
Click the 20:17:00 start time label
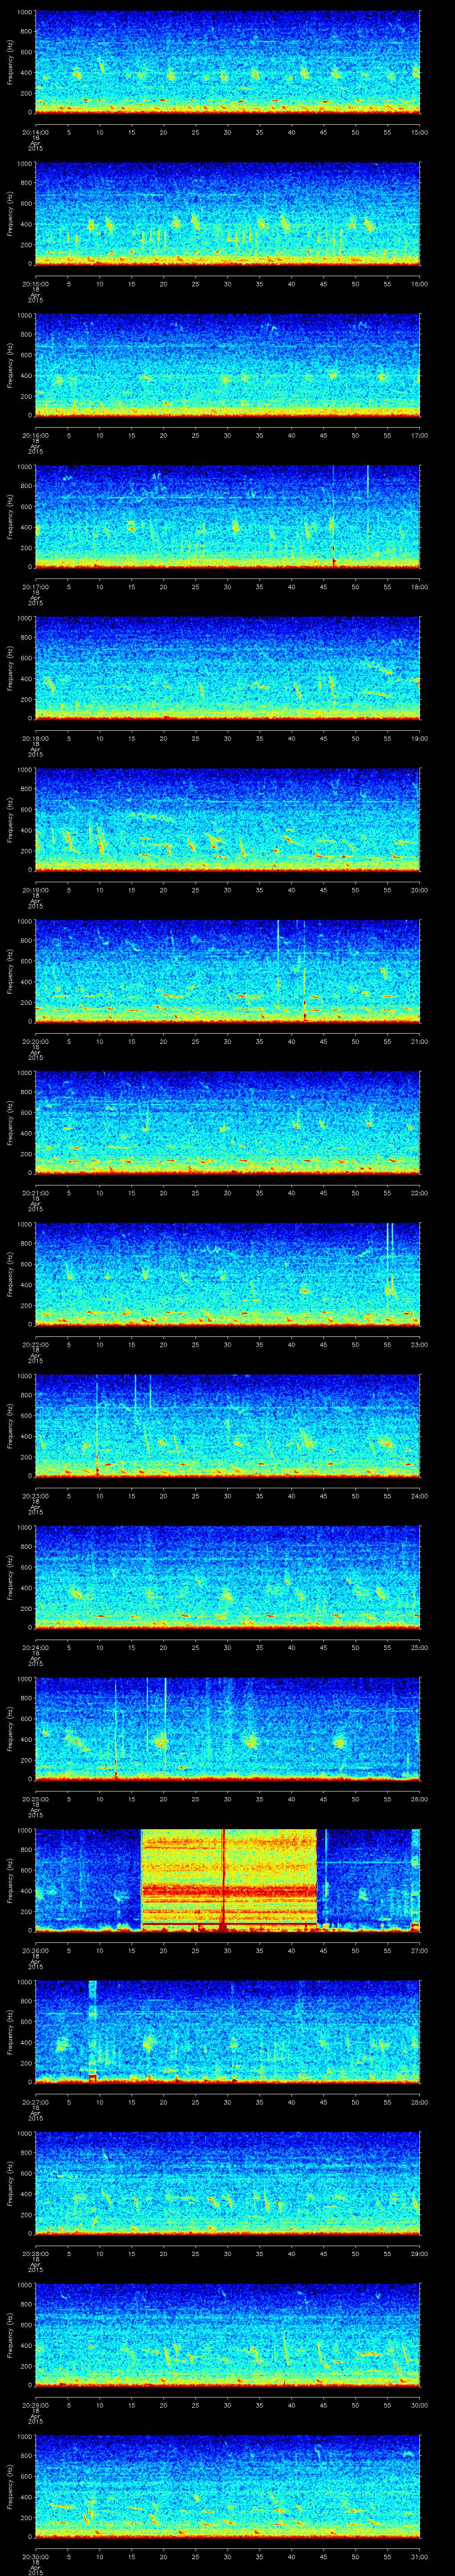pos(35,588)
